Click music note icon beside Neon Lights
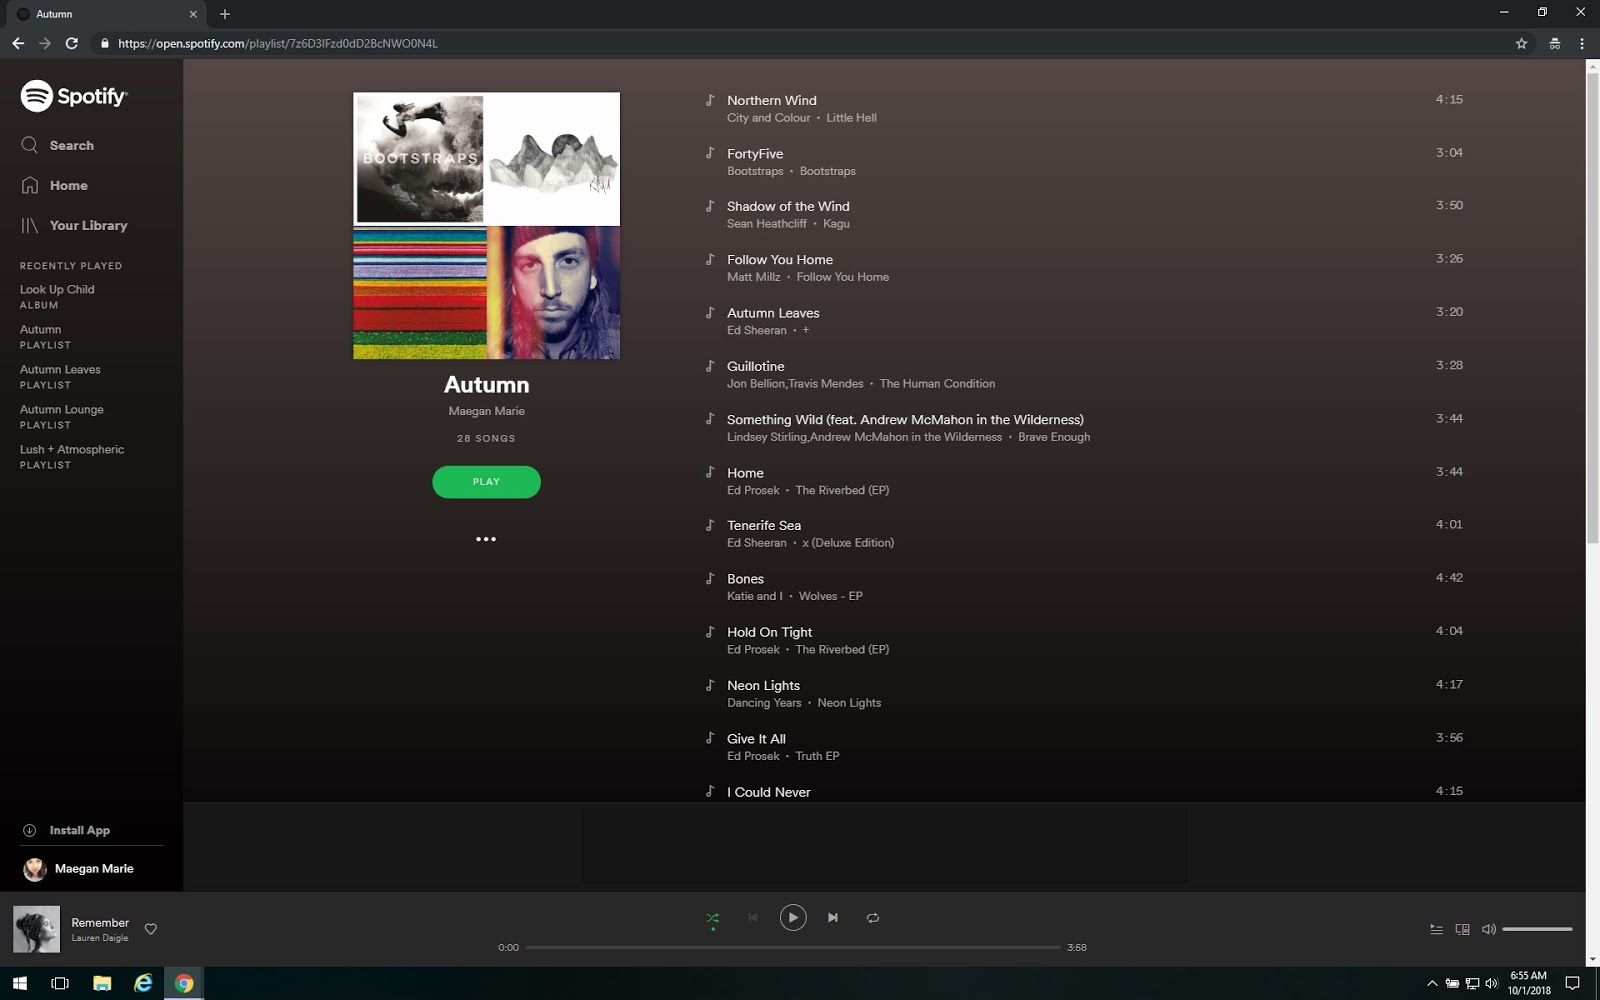1600x1000 pixels. (710, 685)
